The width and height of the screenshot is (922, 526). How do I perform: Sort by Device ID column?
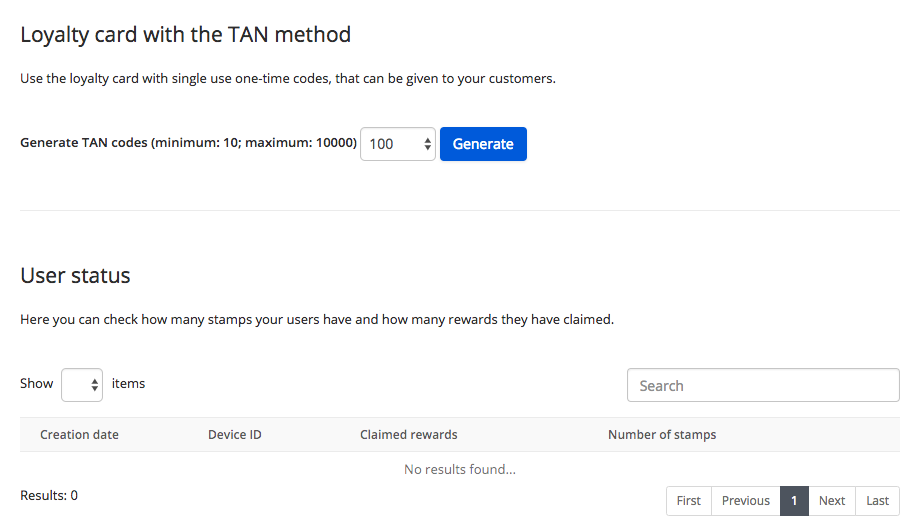pyautogui.click(x=235, y=434)
